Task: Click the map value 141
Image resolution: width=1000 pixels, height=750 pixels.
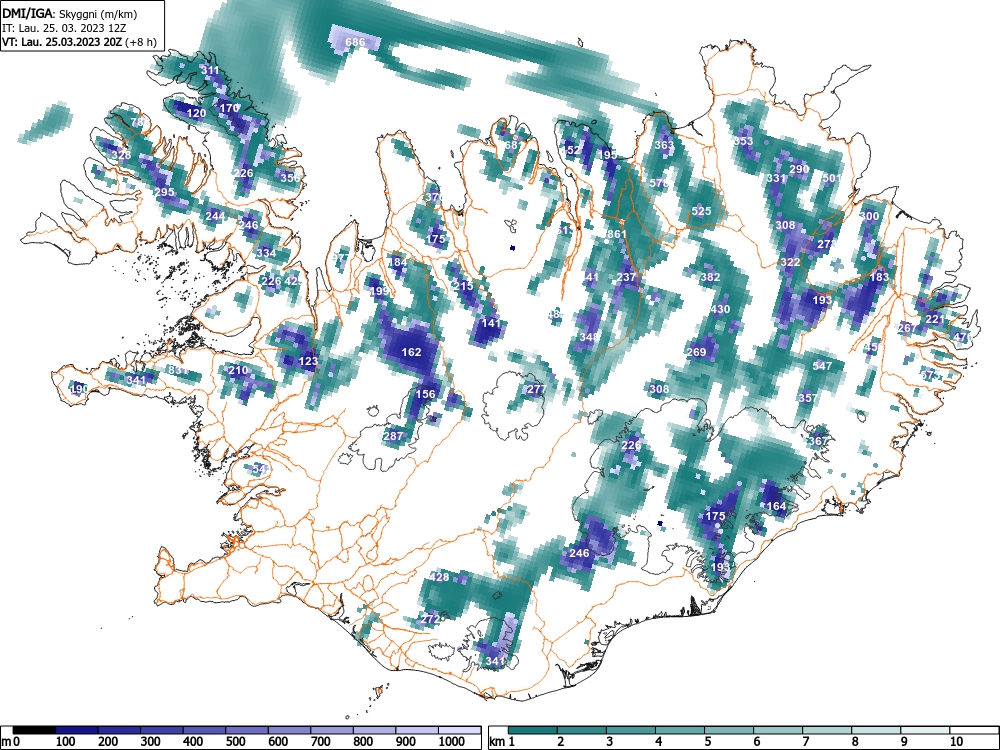Action: (x=491, y=323)
